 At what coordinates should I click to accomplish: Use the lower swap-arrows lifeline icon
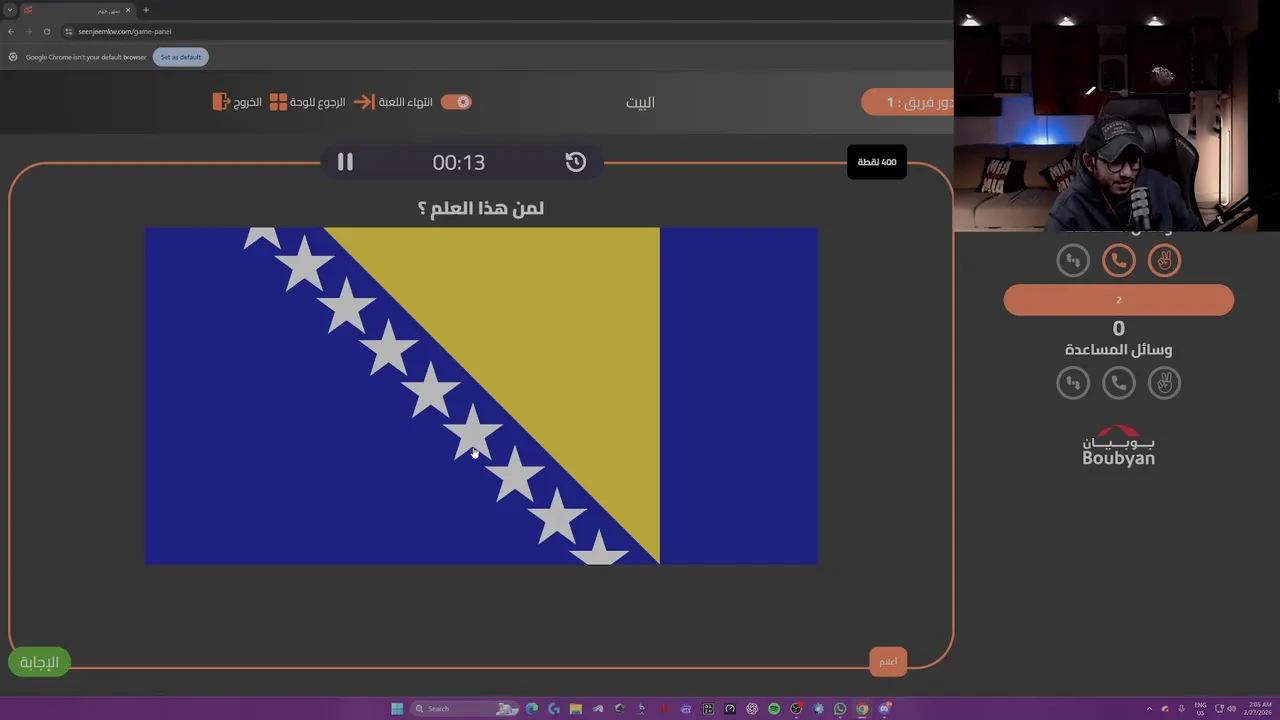point(1073,383)
